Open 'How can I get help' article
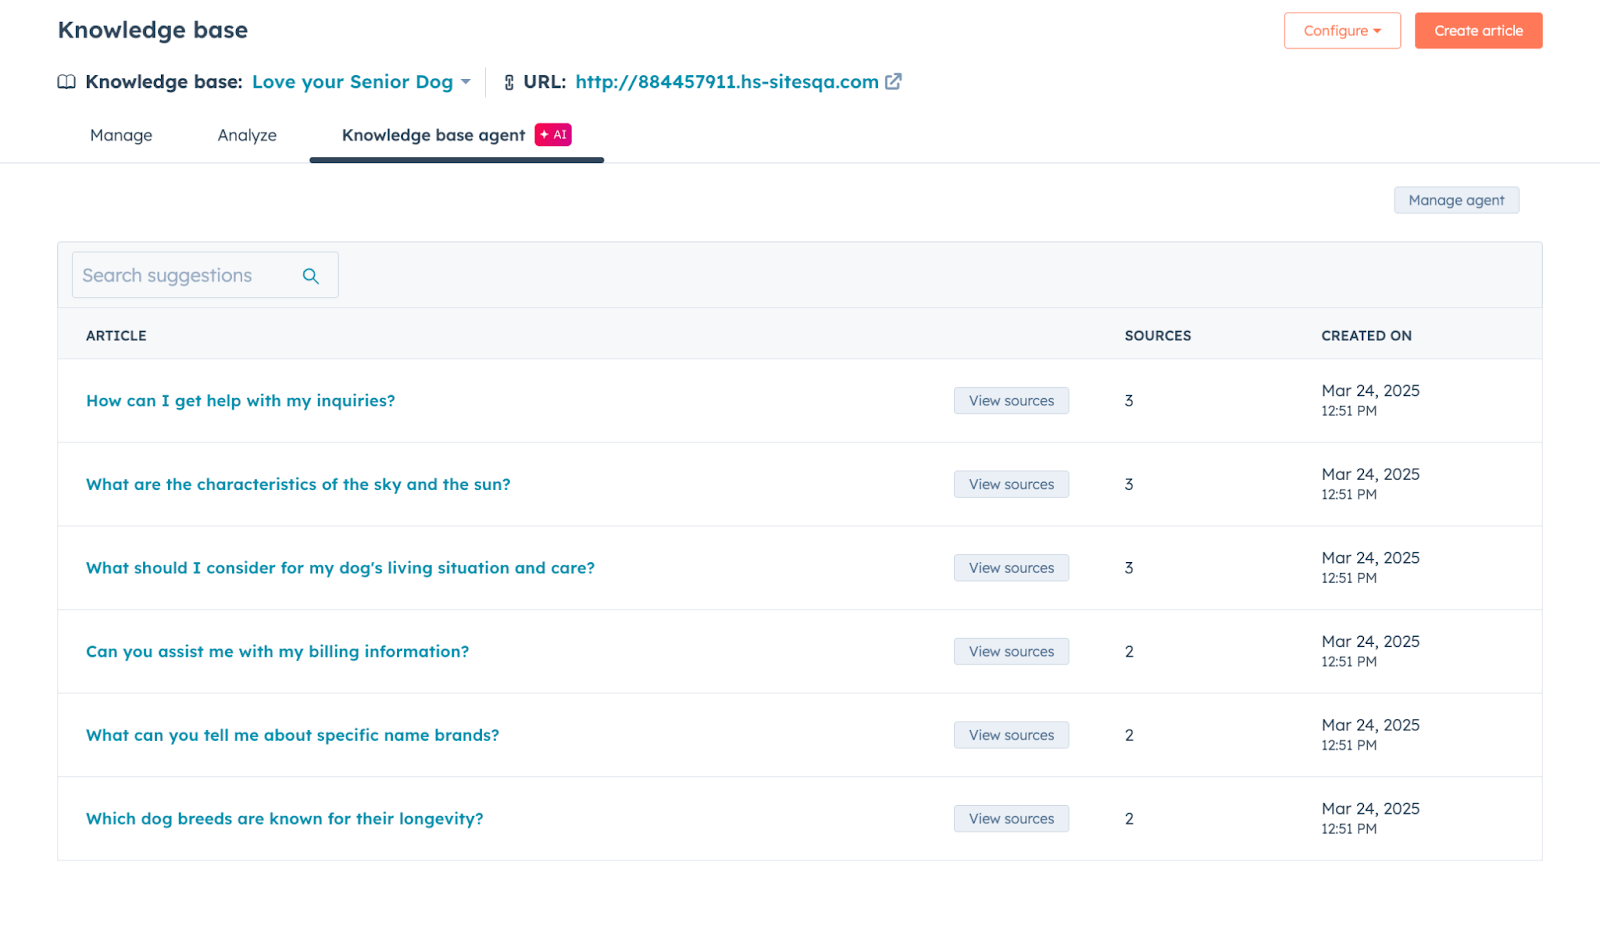The width and height of the screenshot is (1600, 952). (240, 401)
